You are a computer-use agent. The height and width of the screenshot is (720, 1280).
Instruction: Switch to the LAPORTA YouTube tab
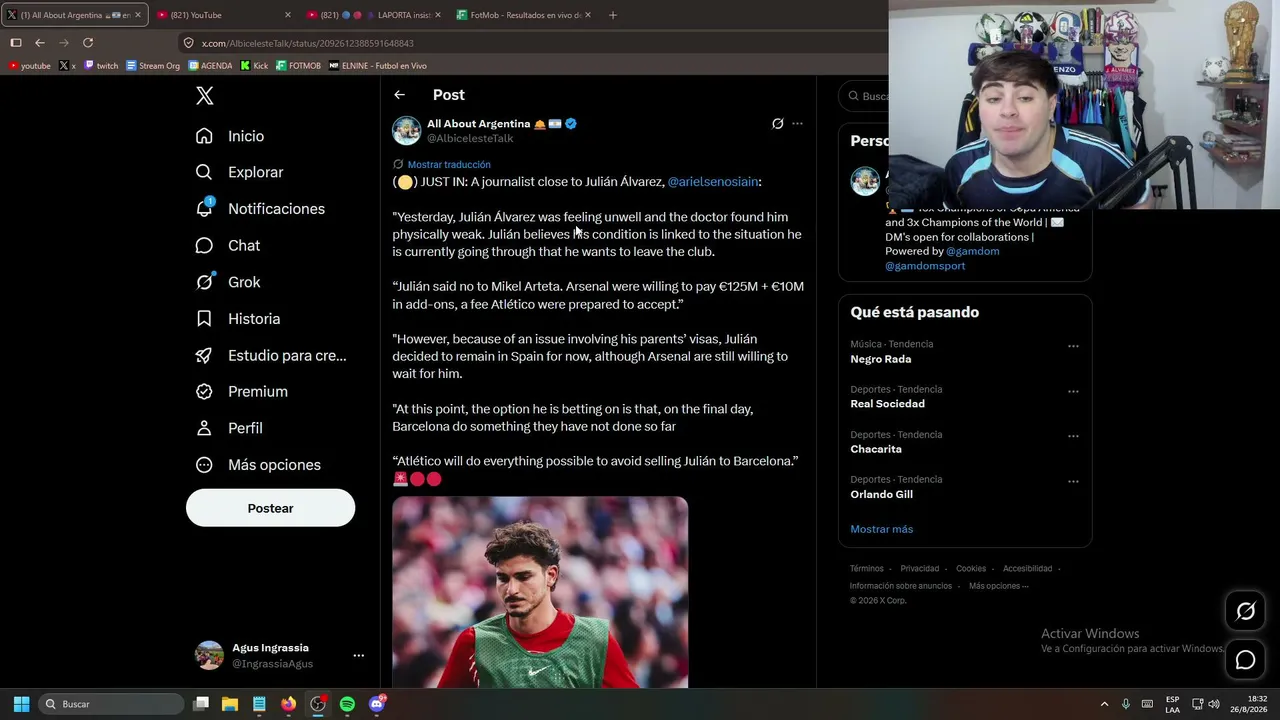click(x=372, y=15)
